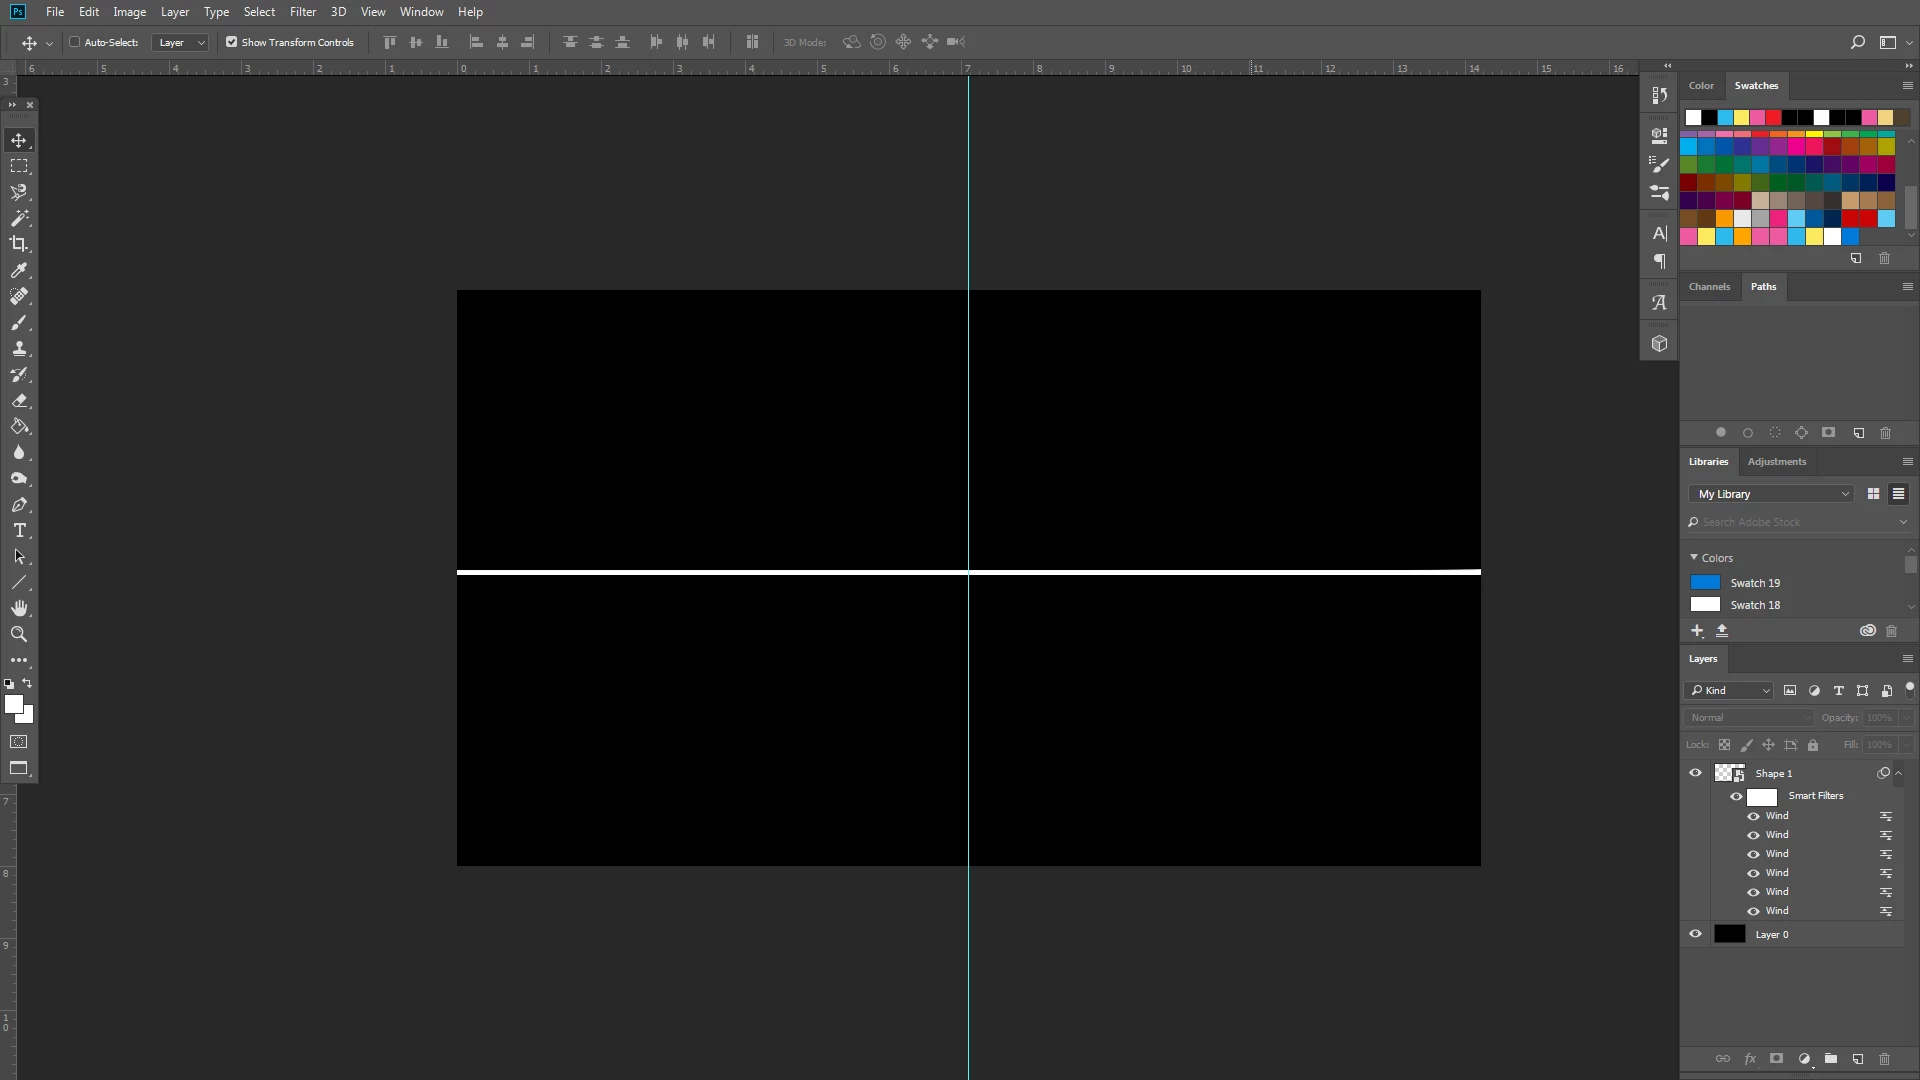Select the Clone Stamp tool
Screen dimensions: 1920x1080
[x=19, y=348]
